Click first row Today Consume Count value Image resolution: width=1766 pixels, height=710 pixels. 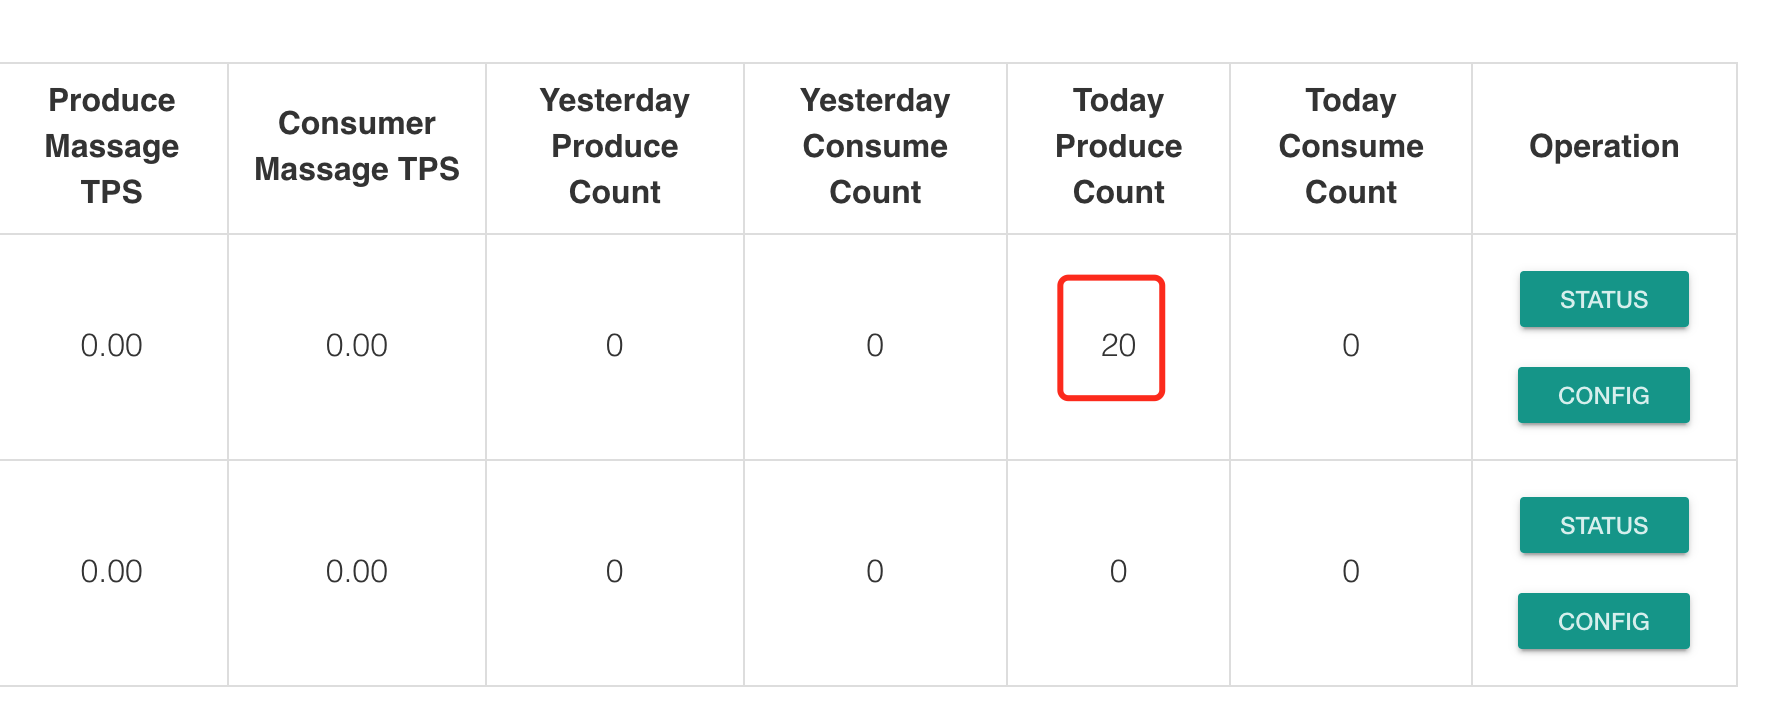(x=1350, y=345)
